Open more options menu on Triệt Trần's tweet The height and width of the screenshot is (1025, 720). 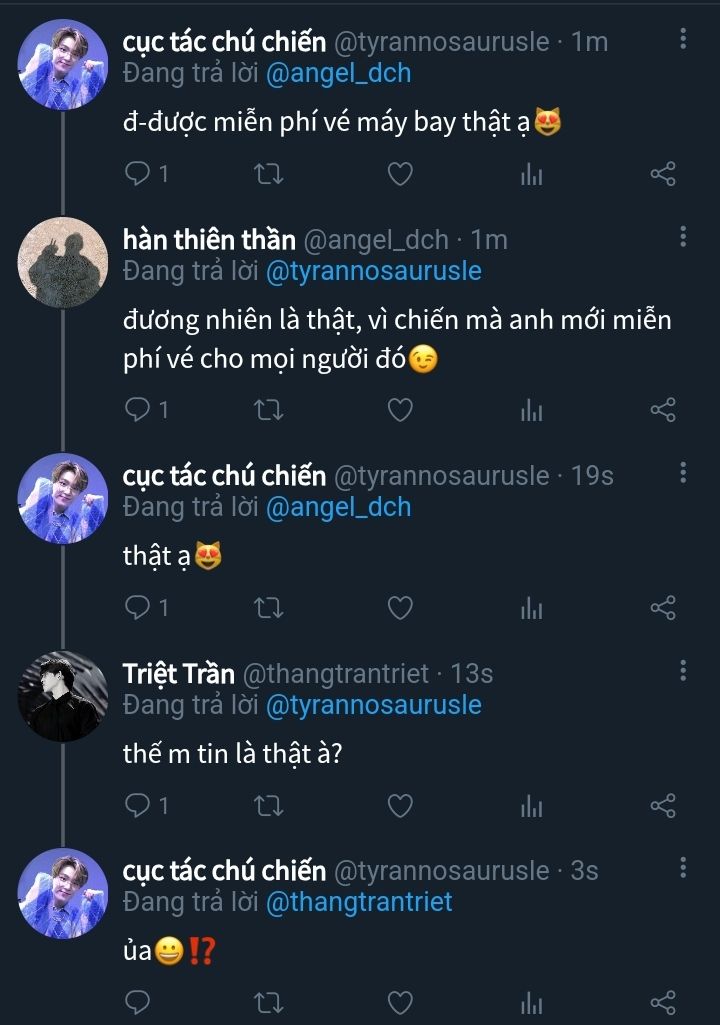(683, 671)
